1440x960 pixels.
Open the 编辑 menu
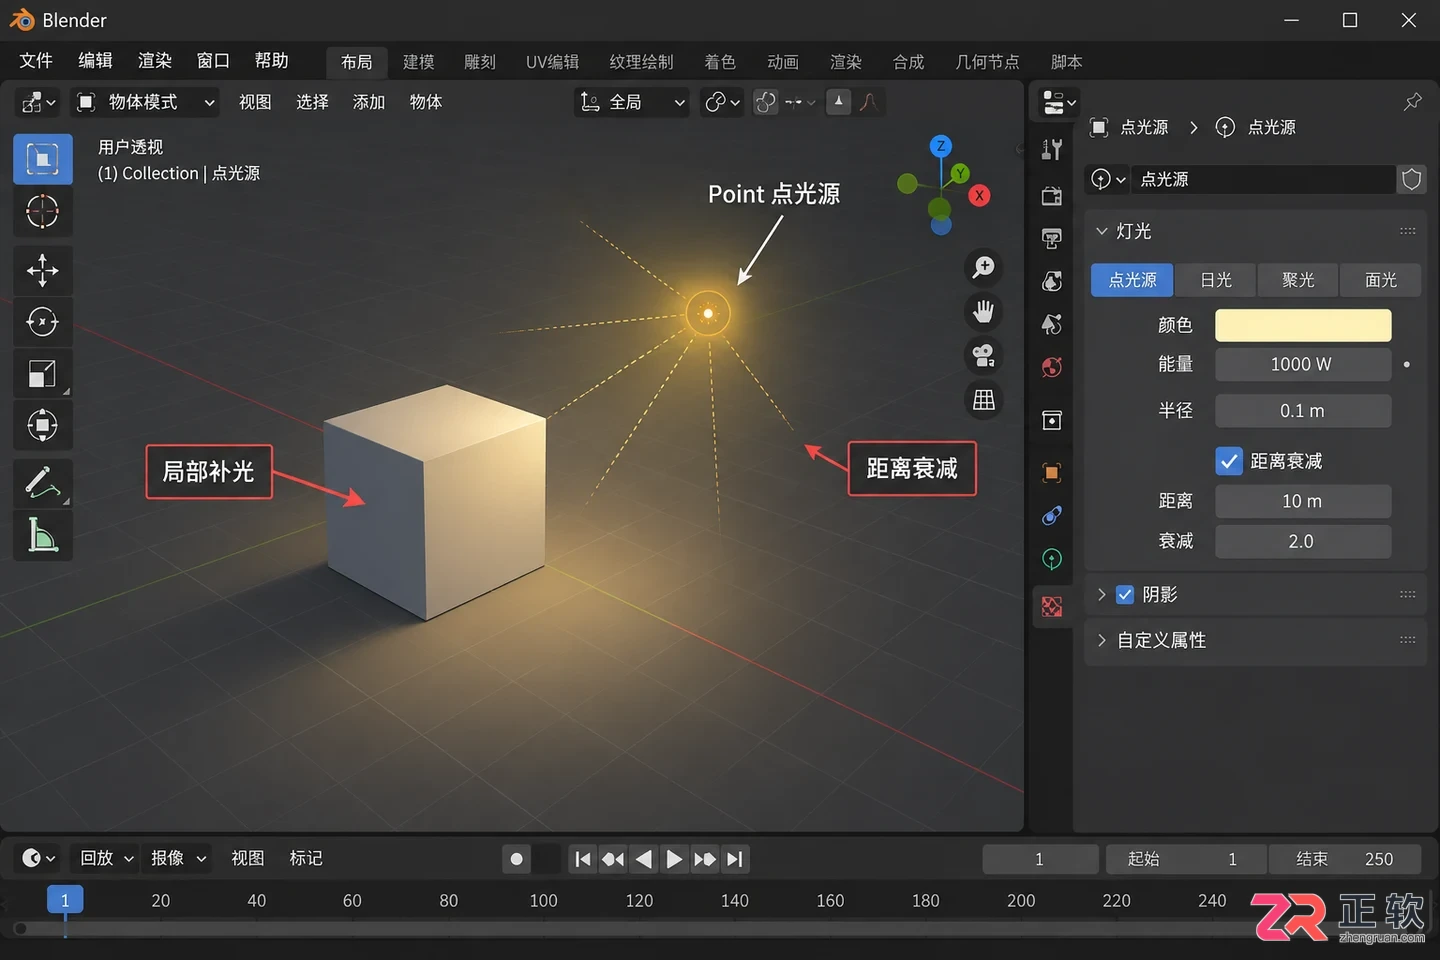(96, 61)
